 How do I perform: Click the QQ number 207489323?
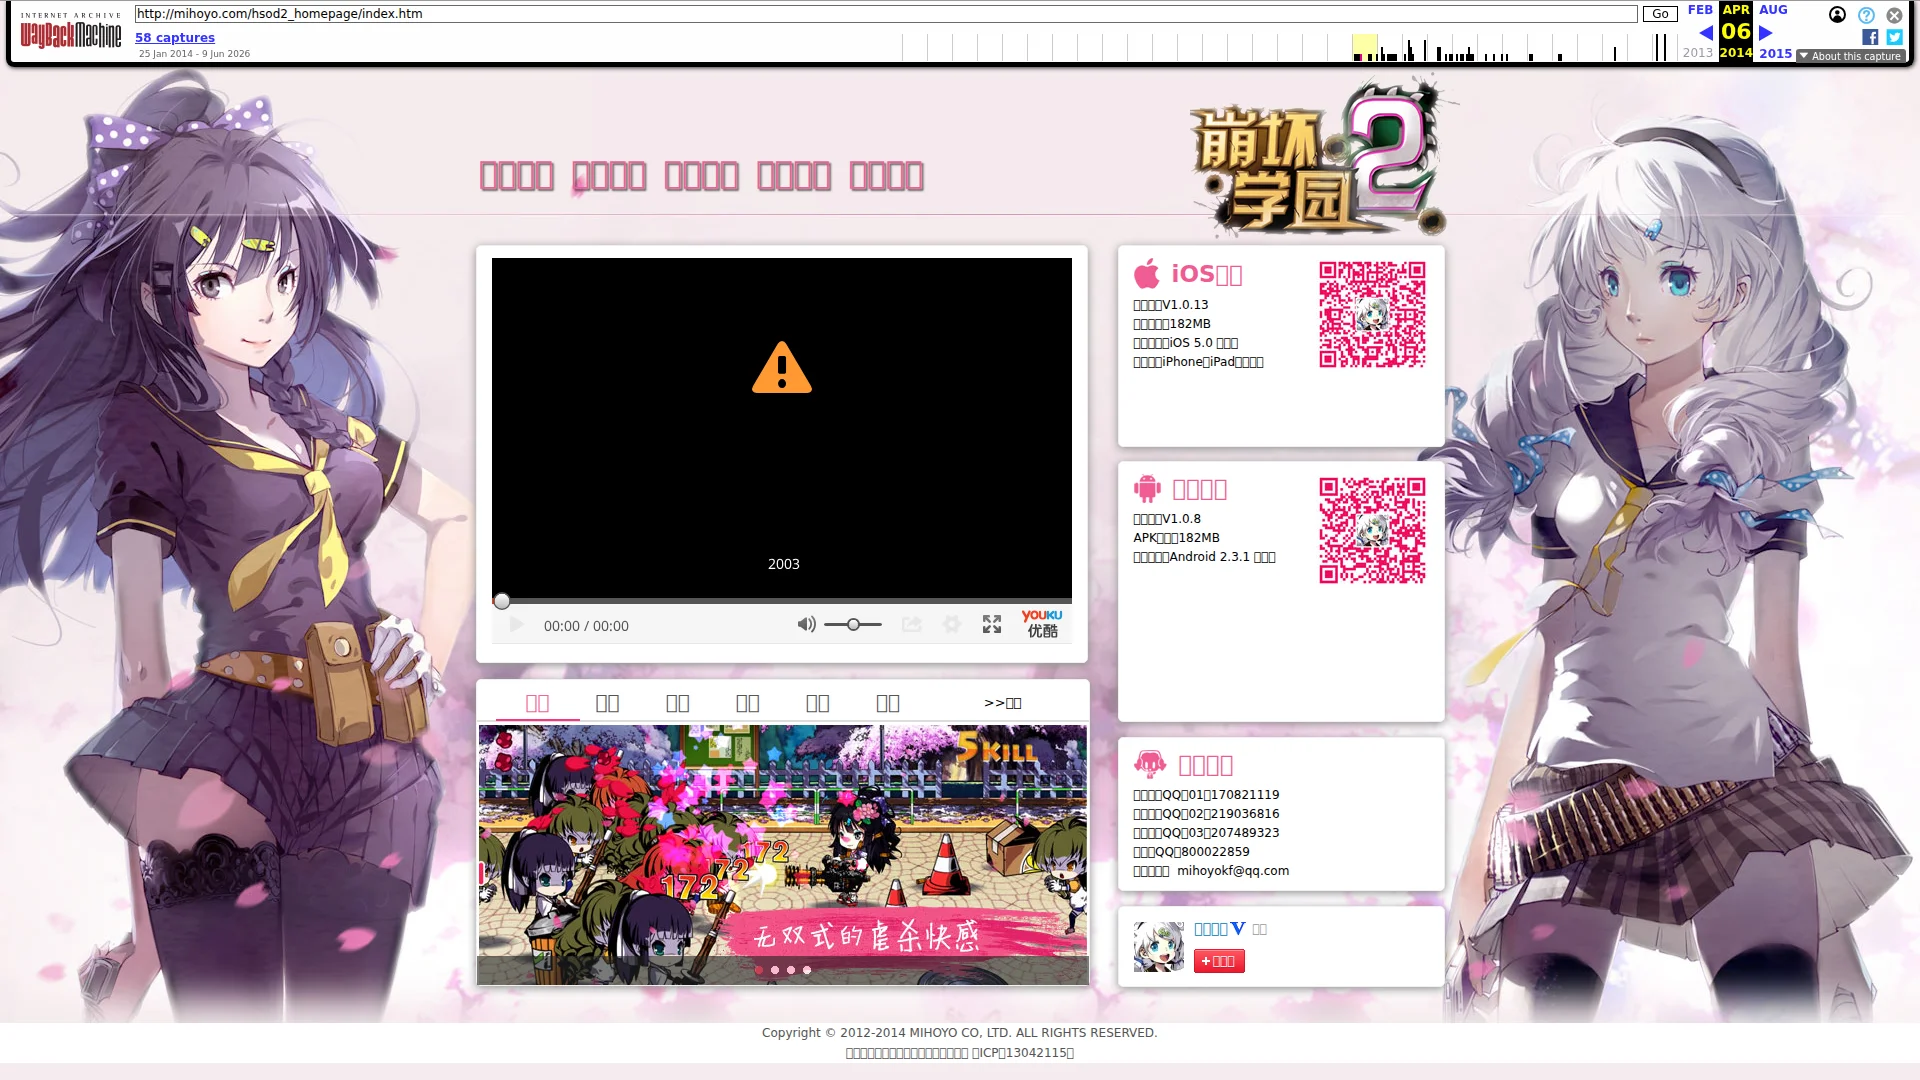(x=1245, y=833)
